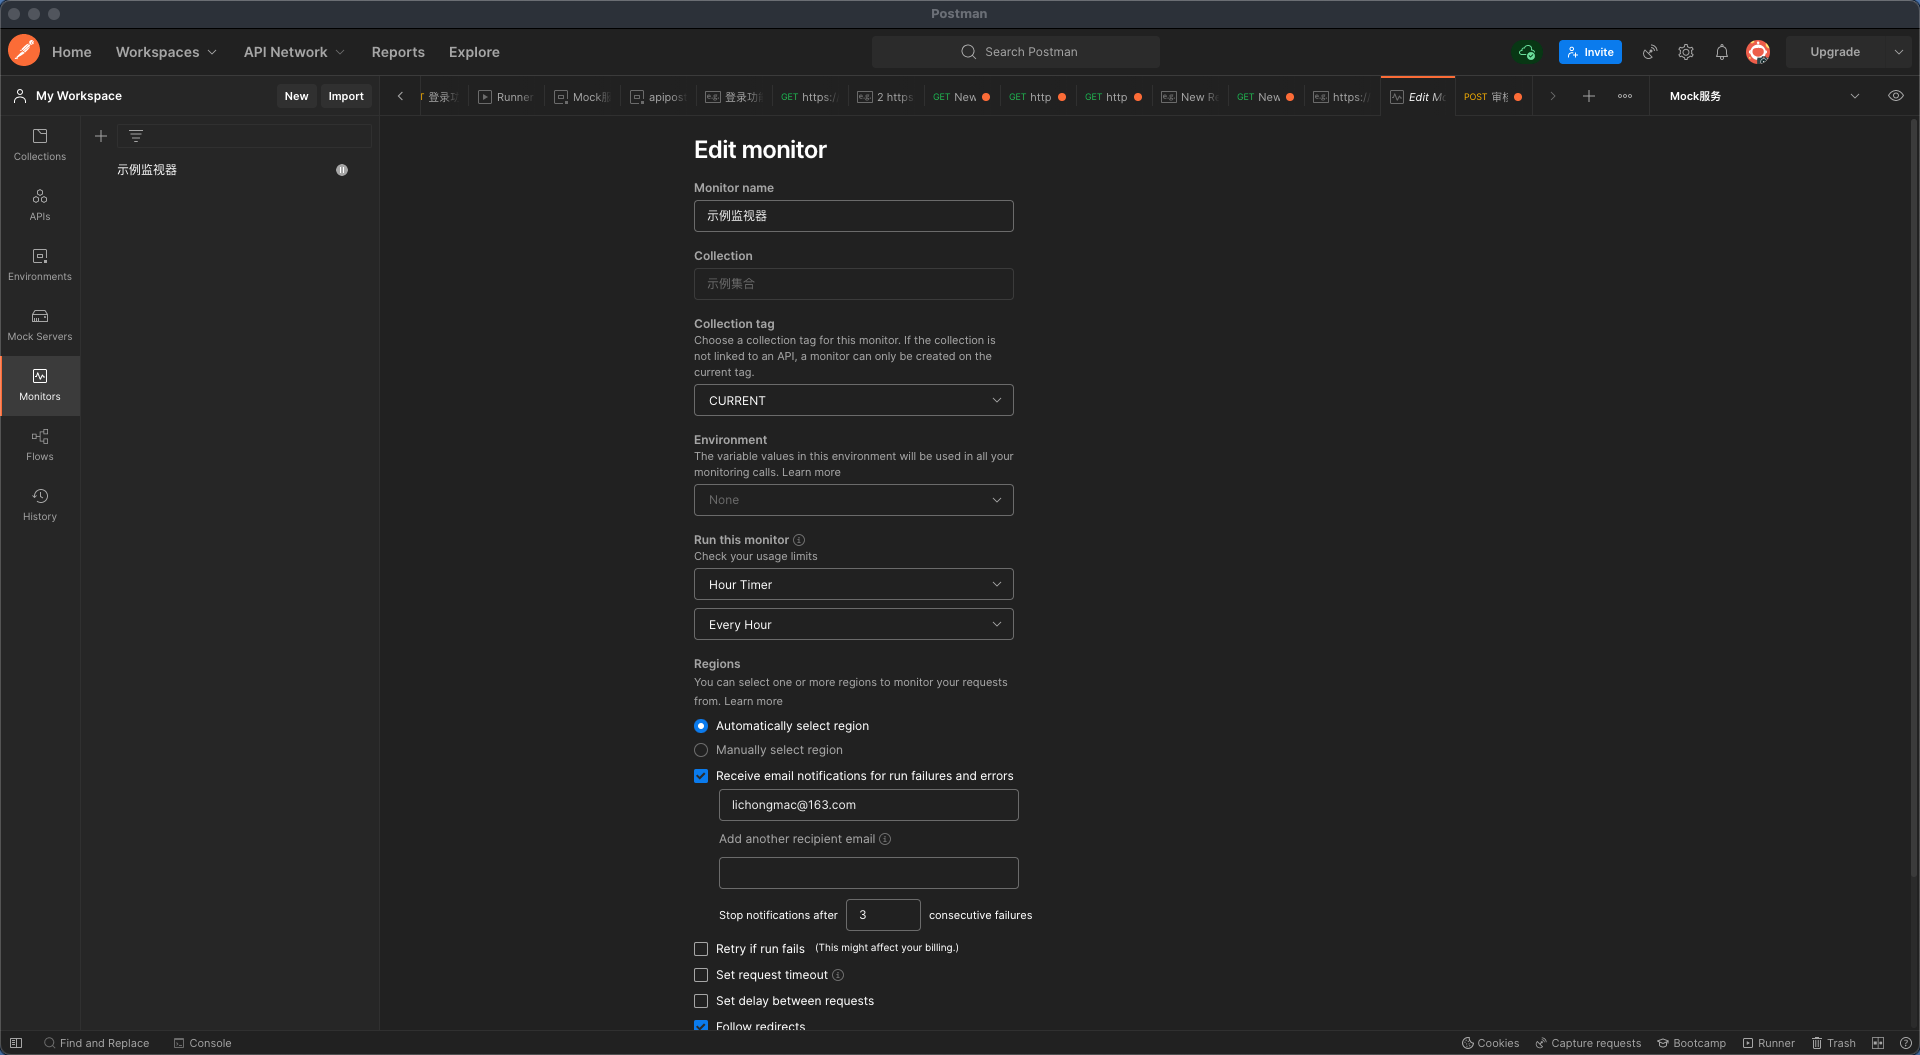This screenshot has height=1055, width=1920.
Task: Open the Mock Servers sidebar panel
Action: click(40, 325)
